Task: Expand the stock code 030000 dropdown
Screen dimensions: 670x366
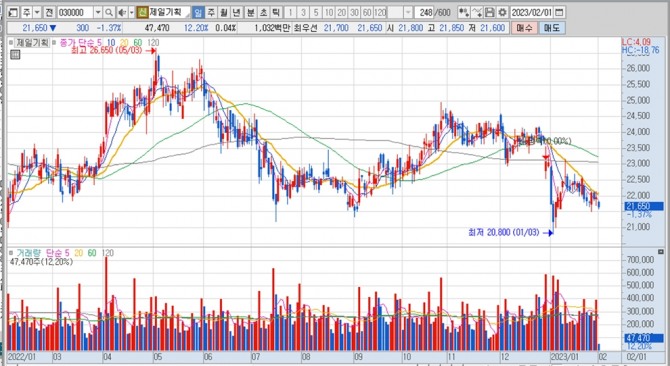Action: tap(98, 12)
